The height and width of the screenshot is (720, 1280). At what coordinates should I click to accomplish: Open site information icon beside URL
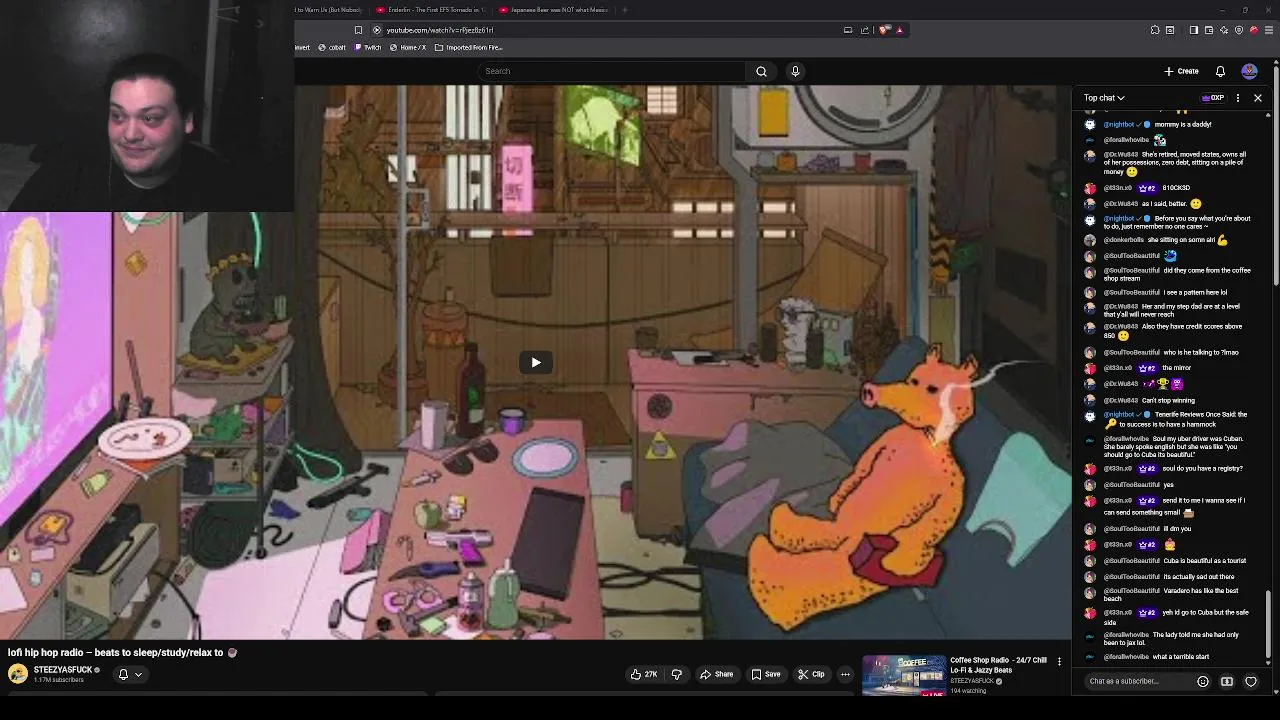(377, 30)
